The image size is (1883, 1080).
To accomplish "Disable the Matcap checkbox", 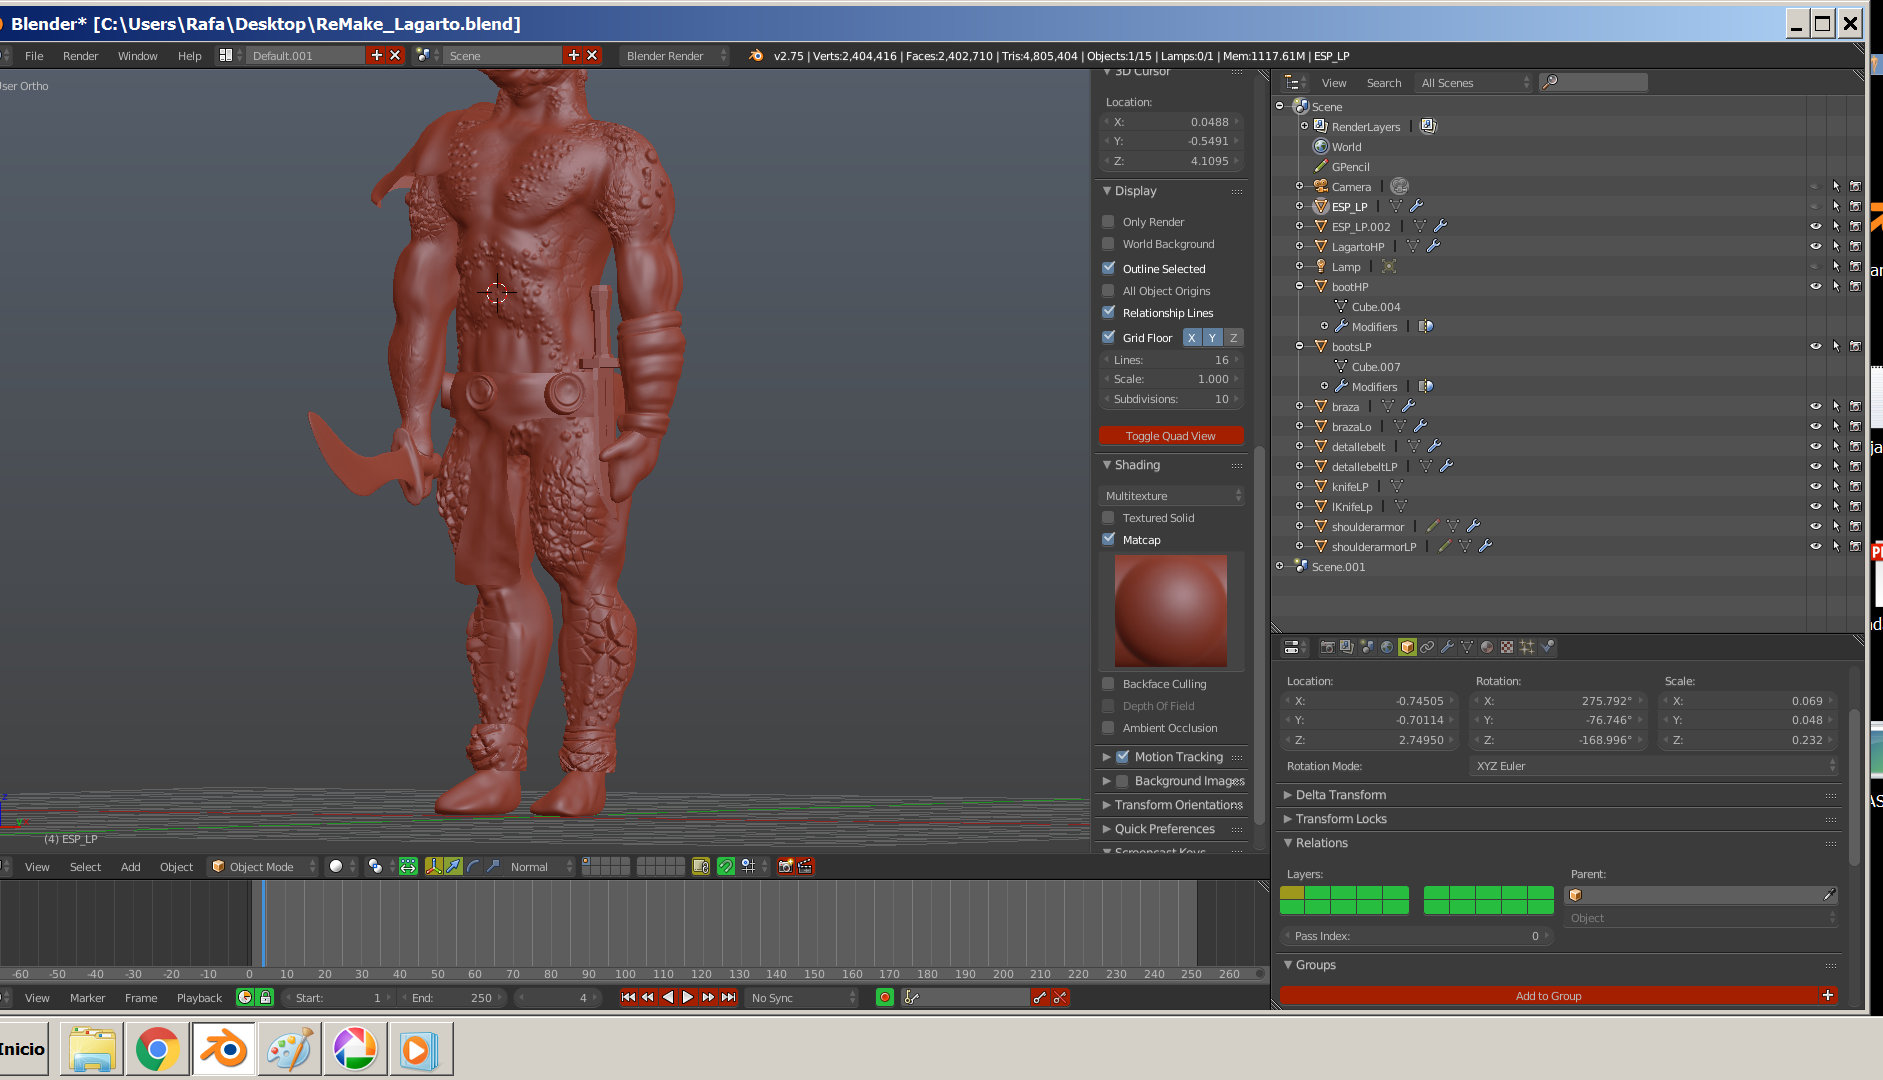I will click(x=1109, y=539).
